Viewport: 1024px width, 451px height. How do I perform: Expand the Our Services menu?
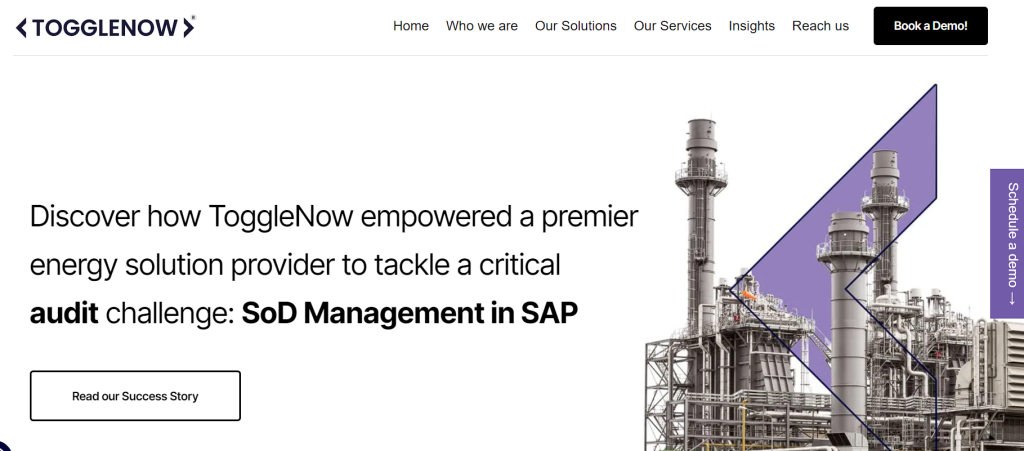tap(672, 26)
